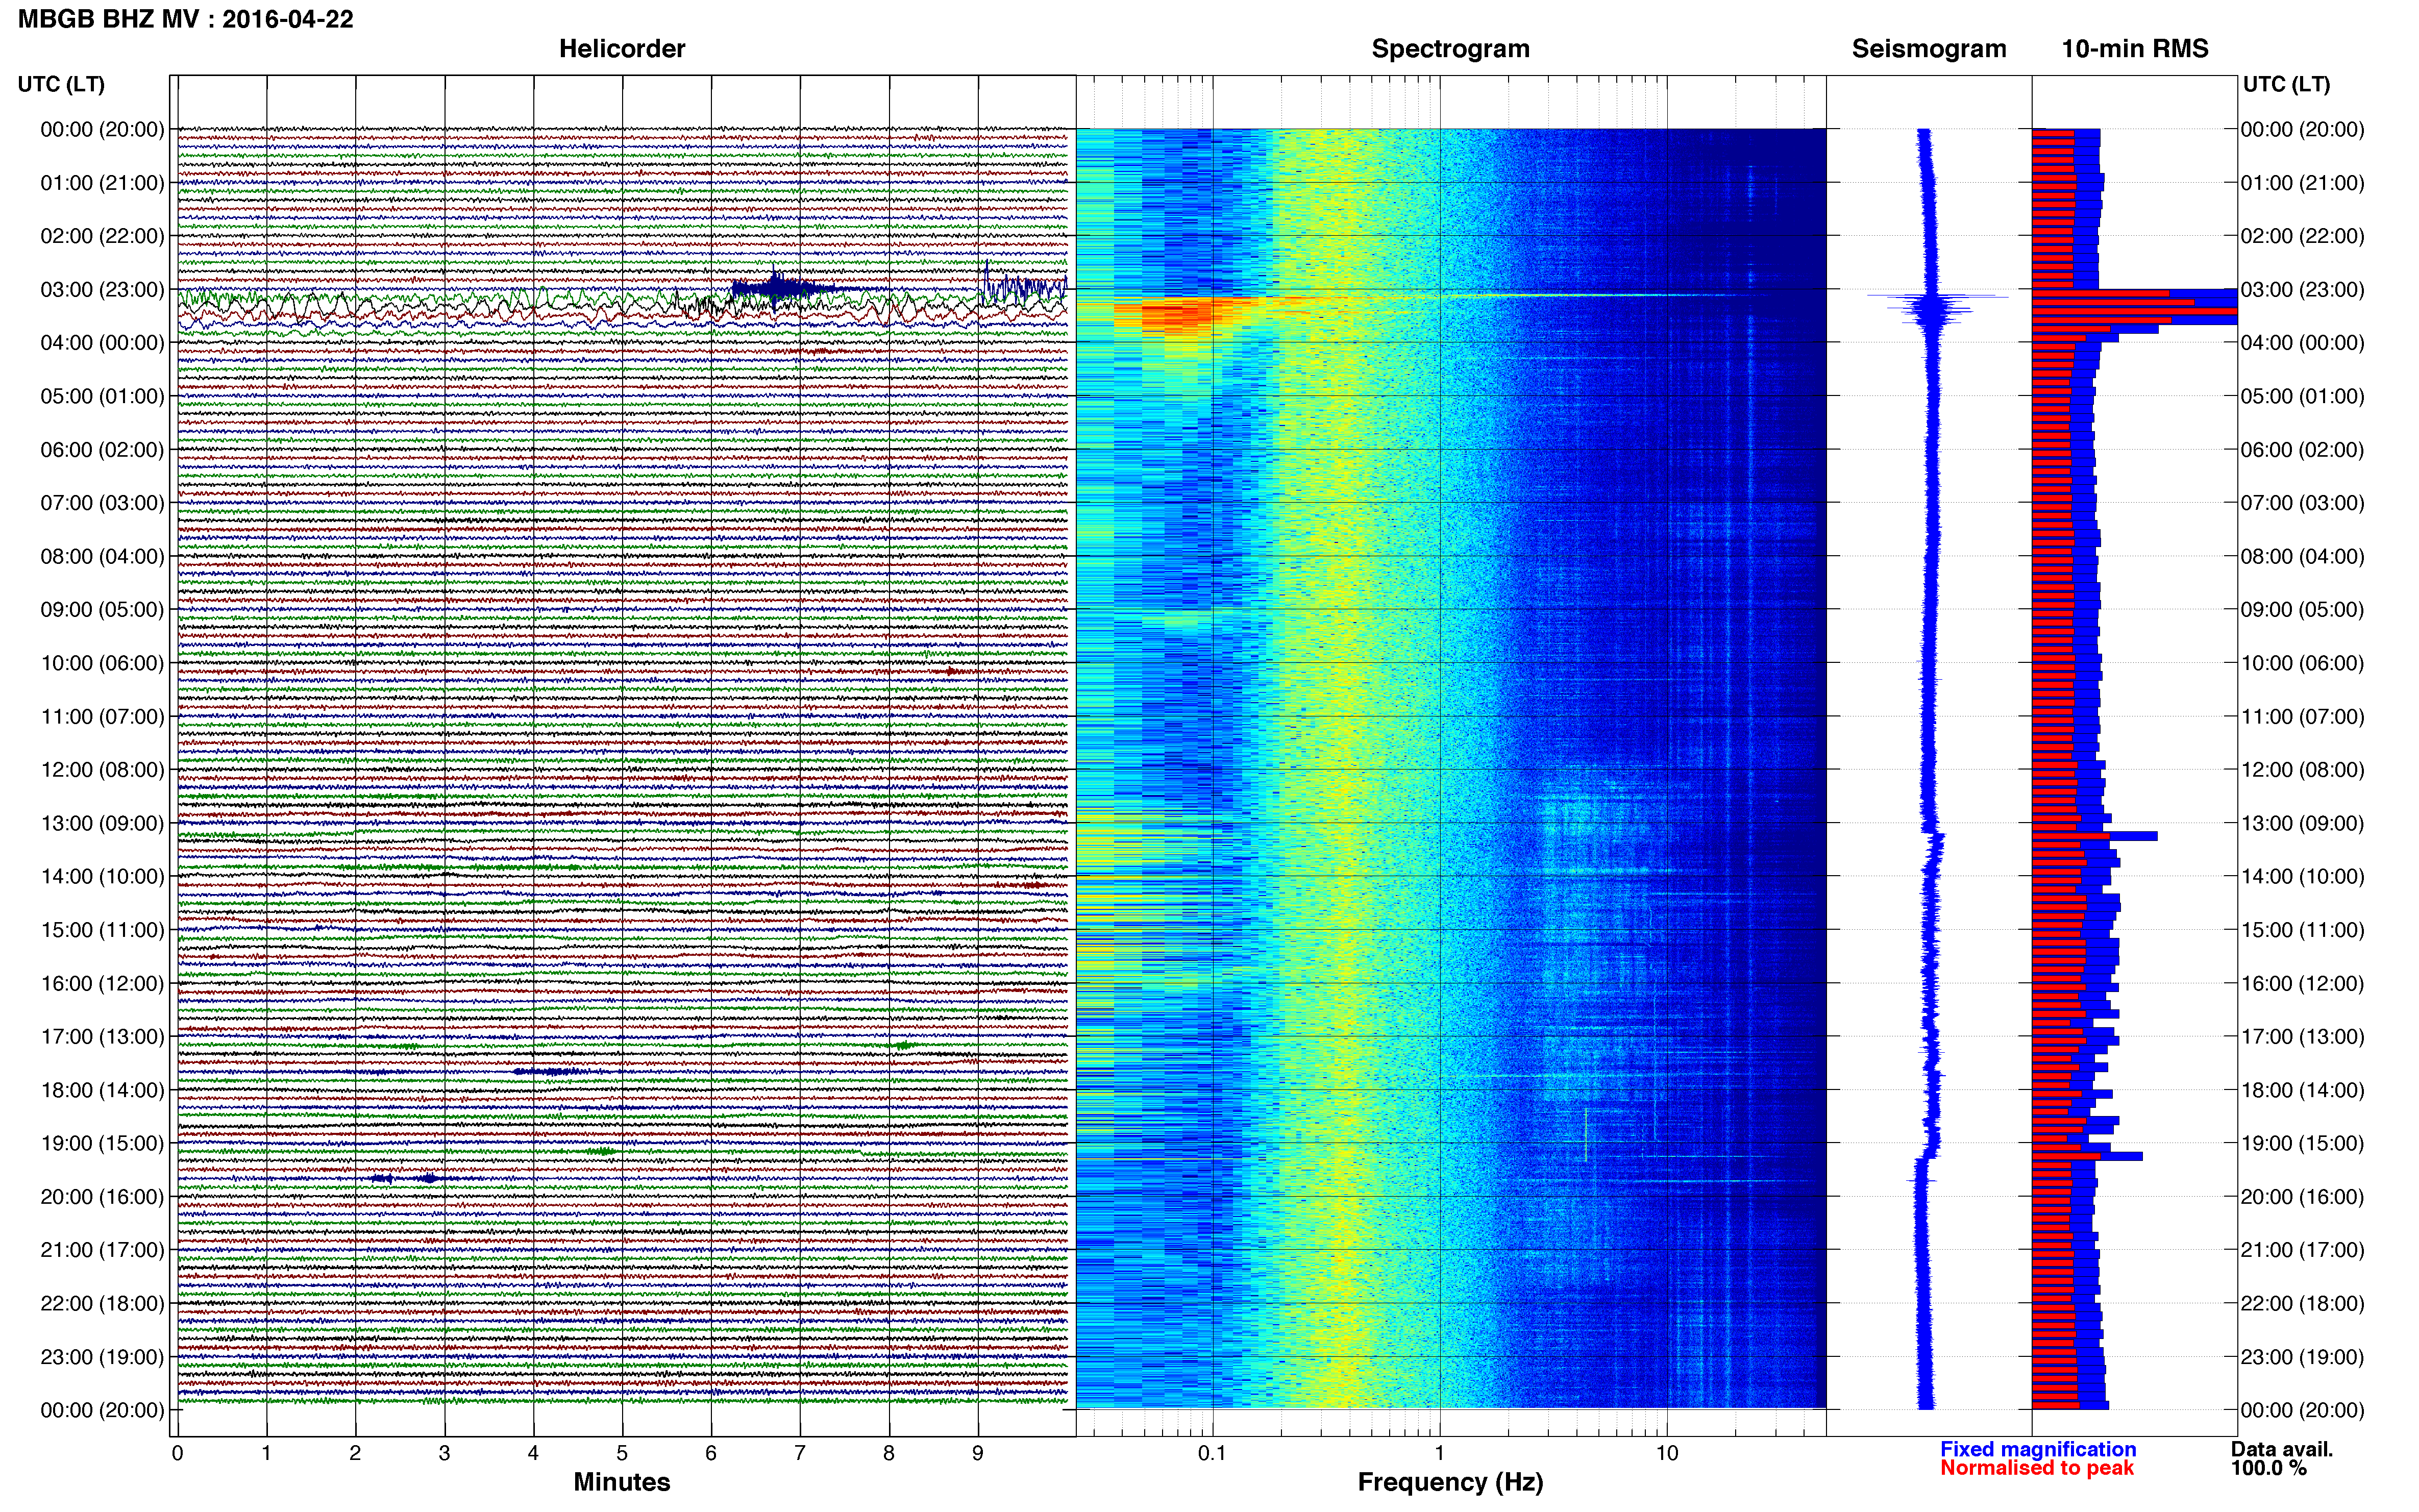
Task: Click RMS-side time label "11:00 (07:00)"
Action: tap(2302, 717)
